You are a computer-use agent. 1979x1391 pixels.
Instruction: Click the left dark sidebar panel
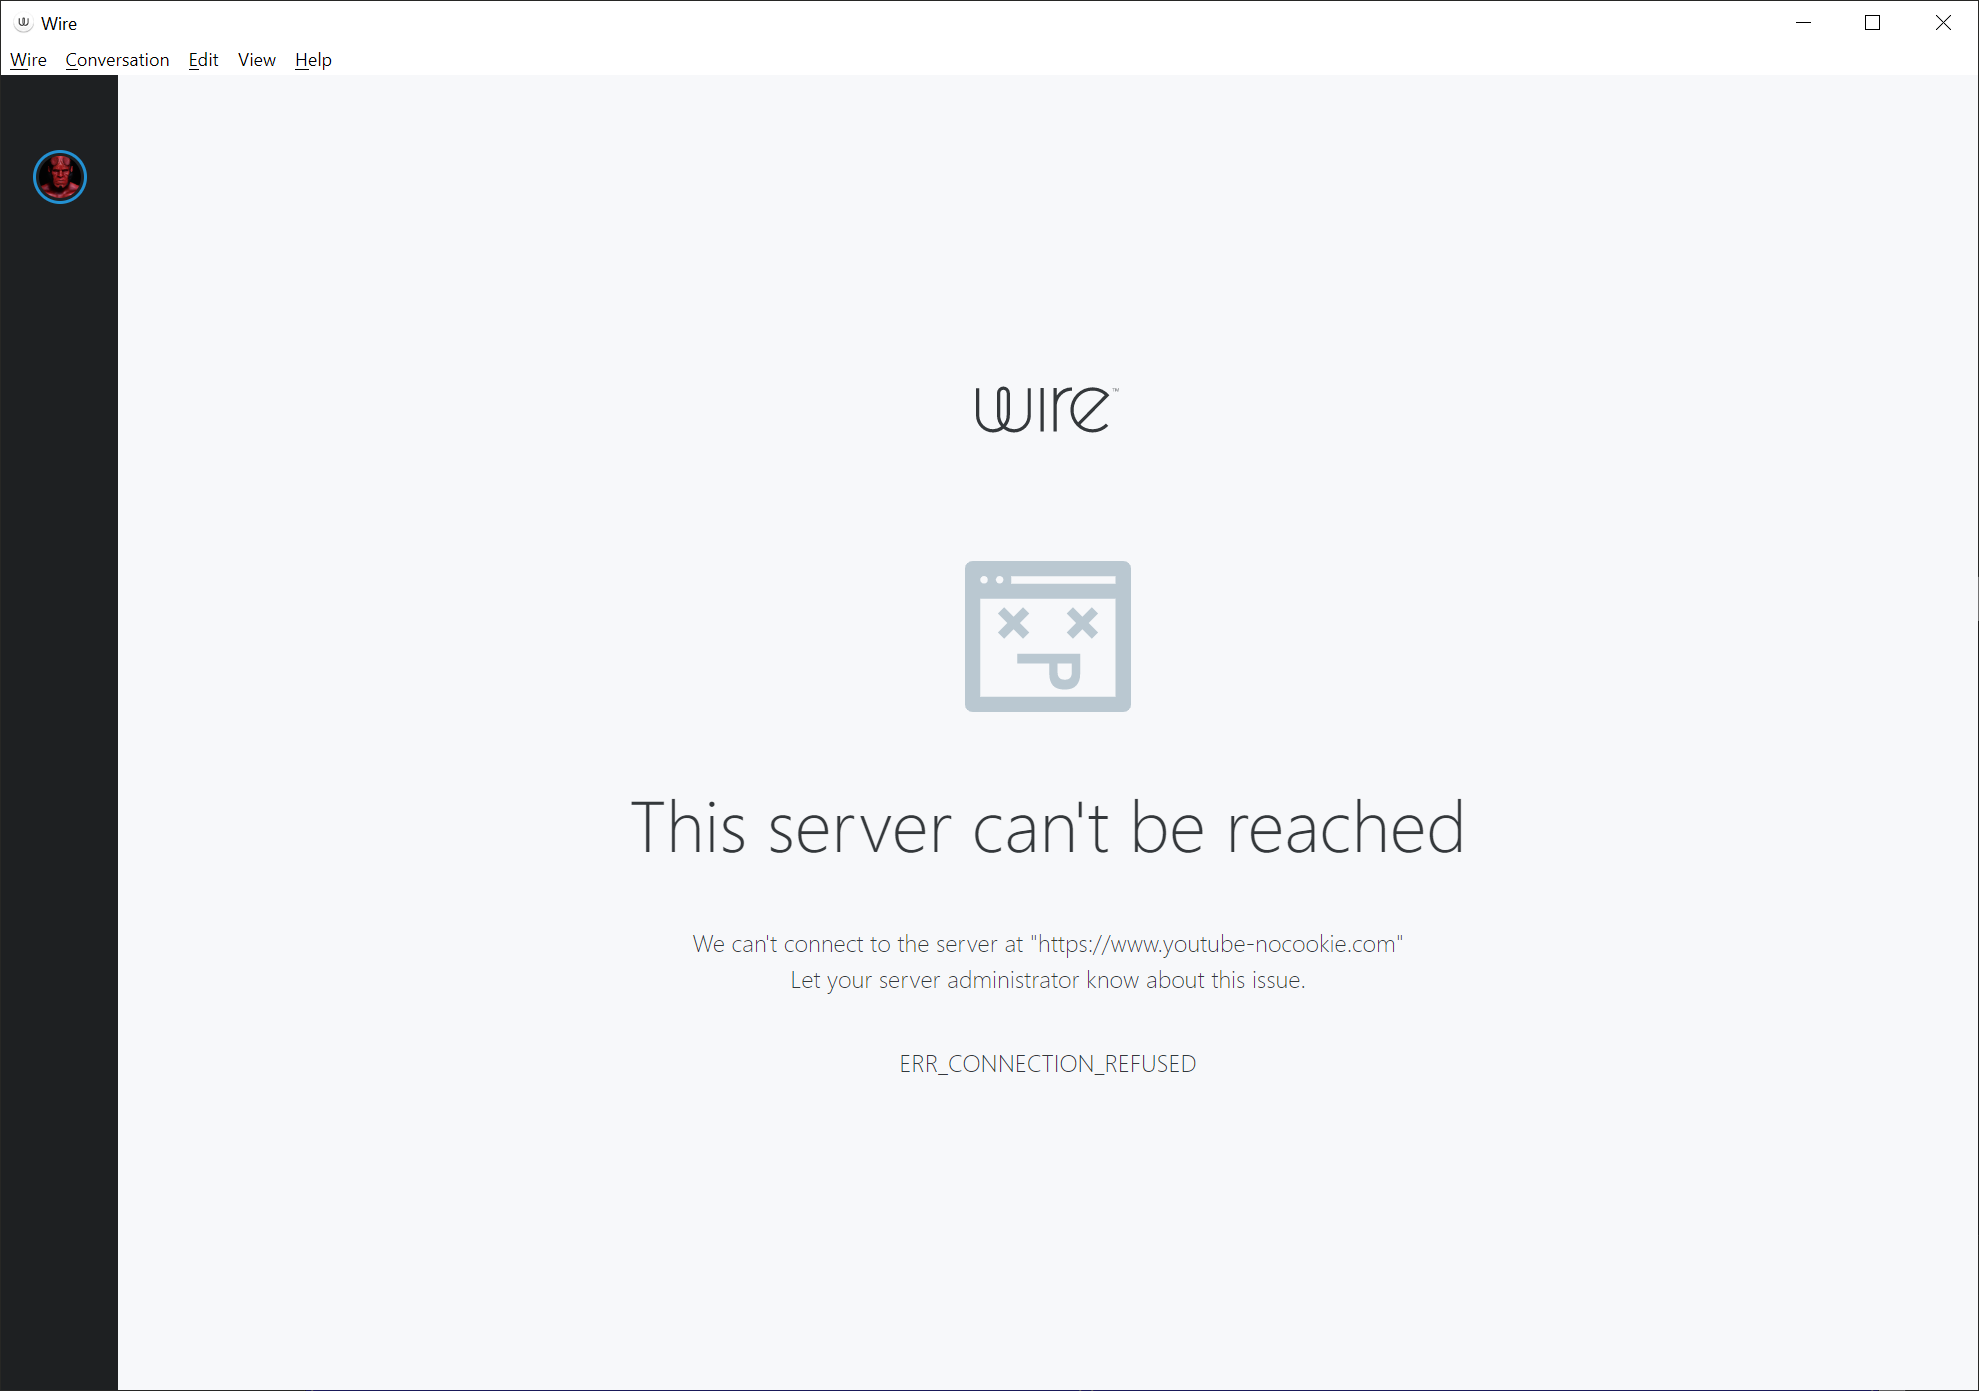pos(59,700)
